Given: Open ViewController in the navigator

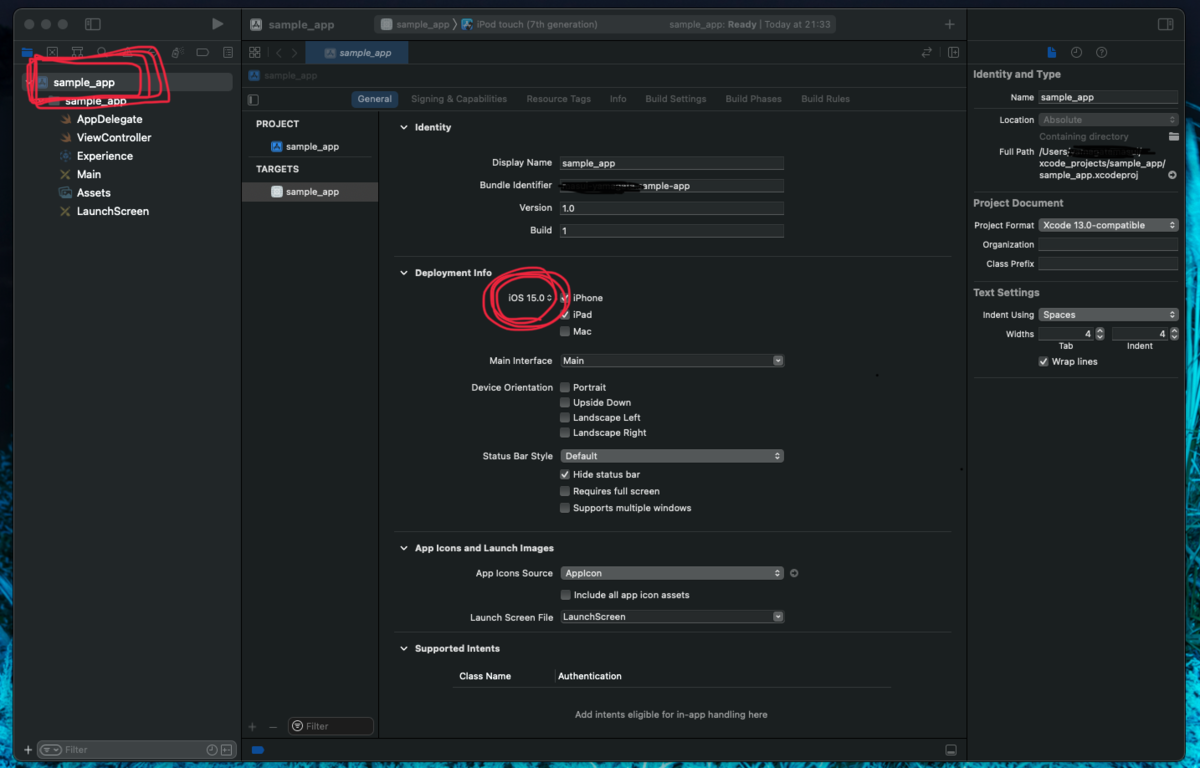Looking at the screenshot, I should [x=114, y=138].
